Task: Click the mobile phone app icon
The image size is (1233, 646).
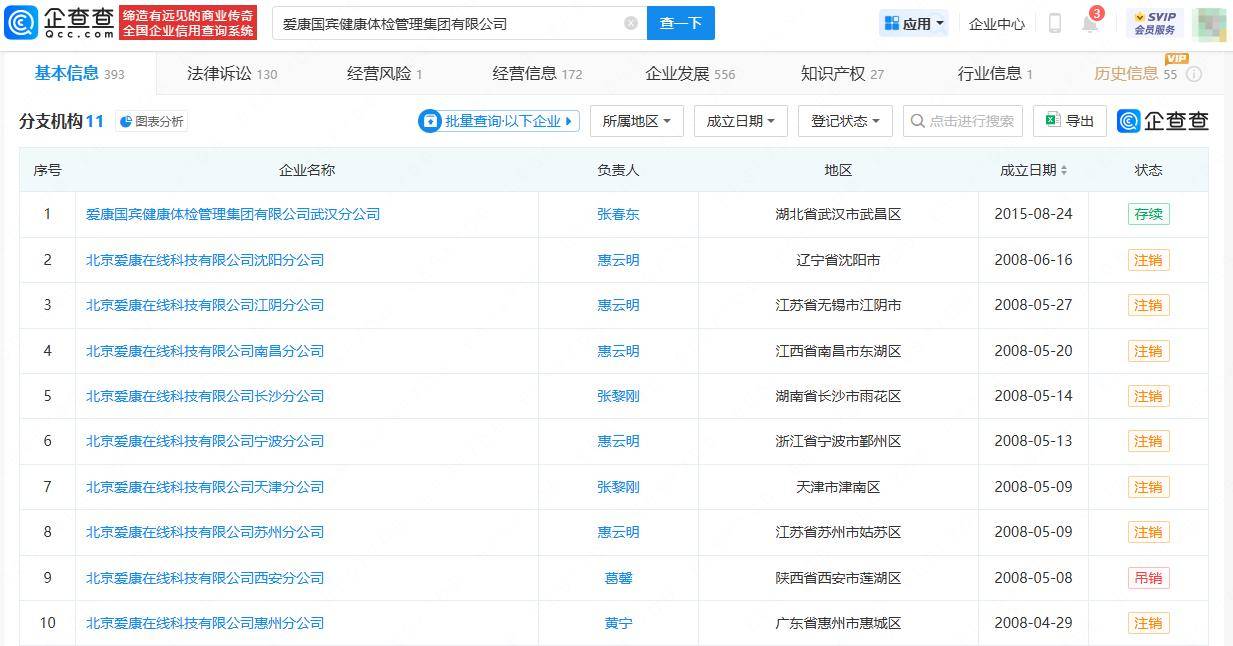Action: [1054, 22]
